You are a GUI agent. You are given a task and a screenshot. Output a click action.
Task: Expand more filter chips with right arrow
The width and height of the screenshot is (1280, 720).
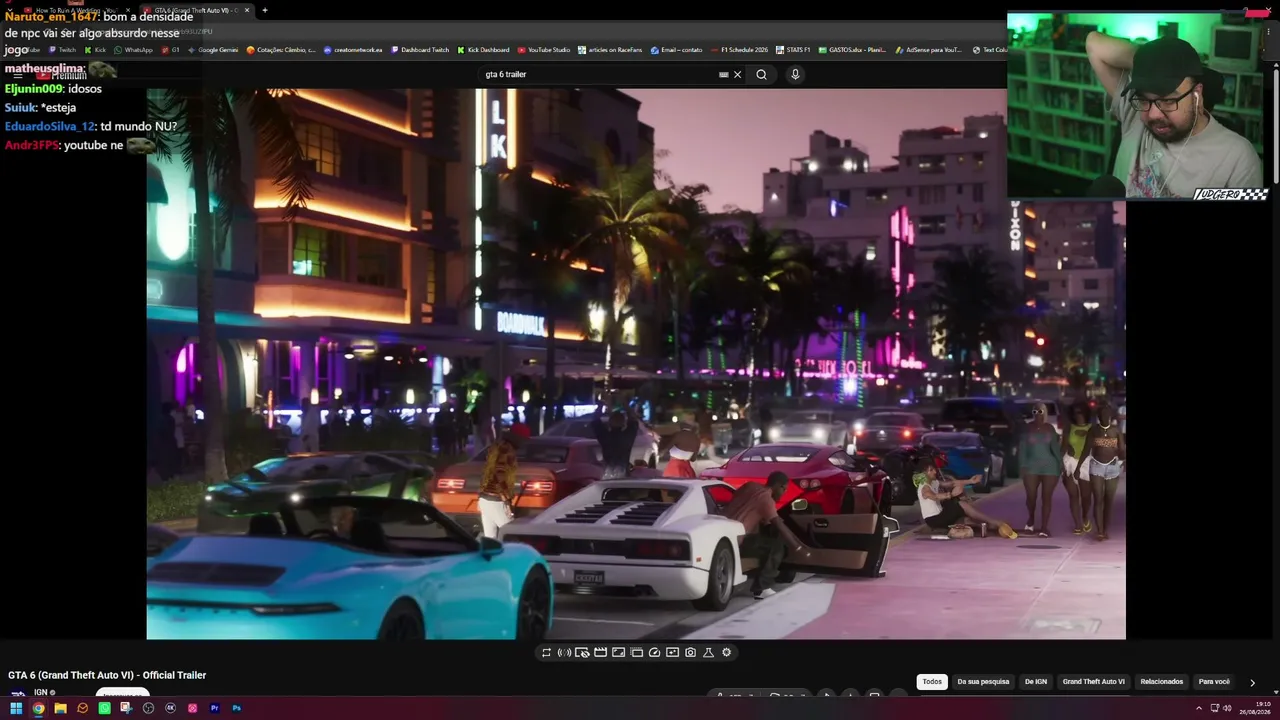[1252, 683]
